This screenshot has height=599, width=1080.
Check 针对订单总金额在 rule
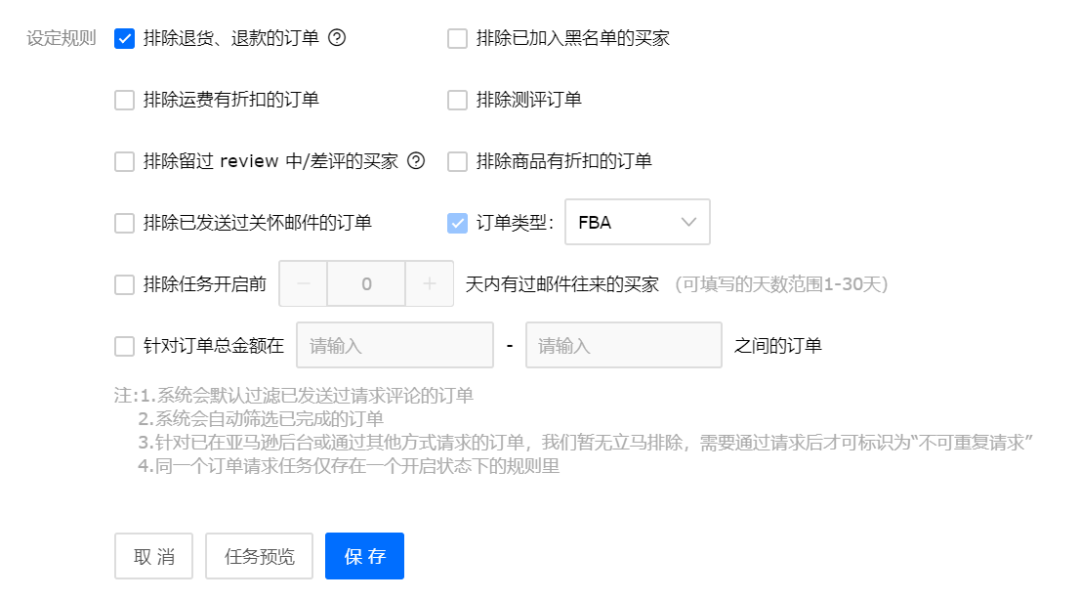124,345
